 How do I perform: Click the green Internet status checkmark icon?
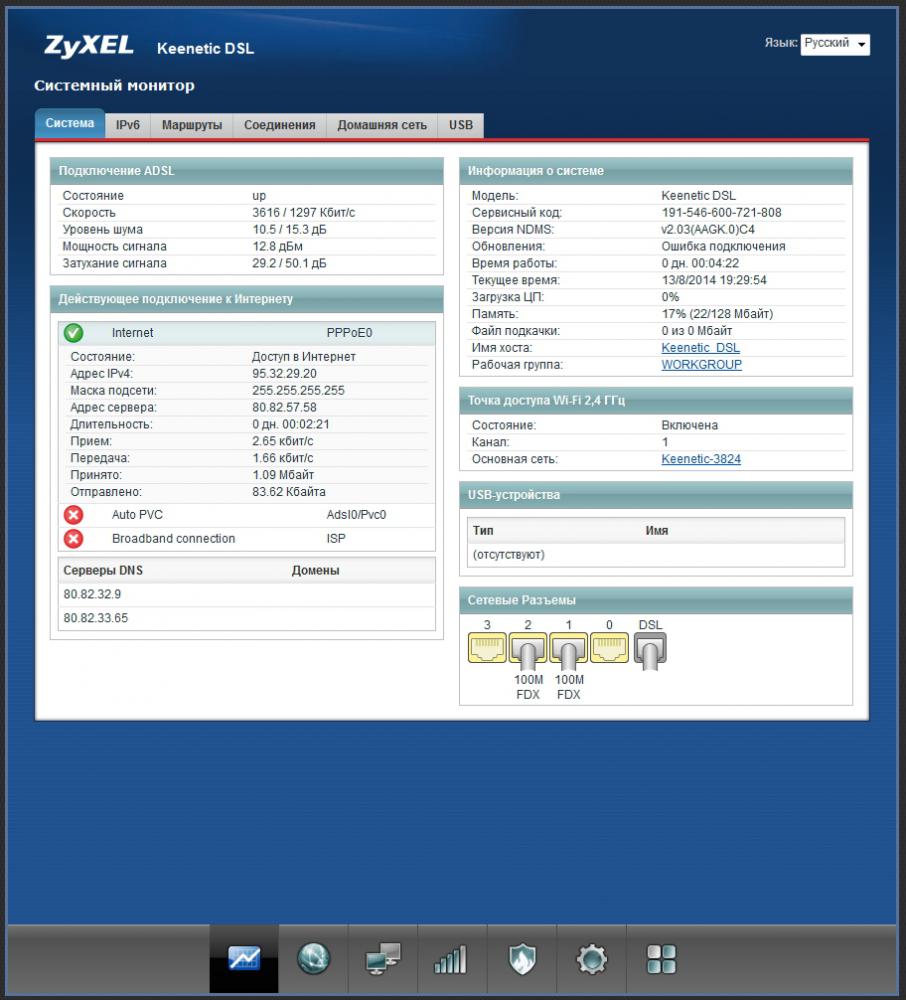pos(73,333)
